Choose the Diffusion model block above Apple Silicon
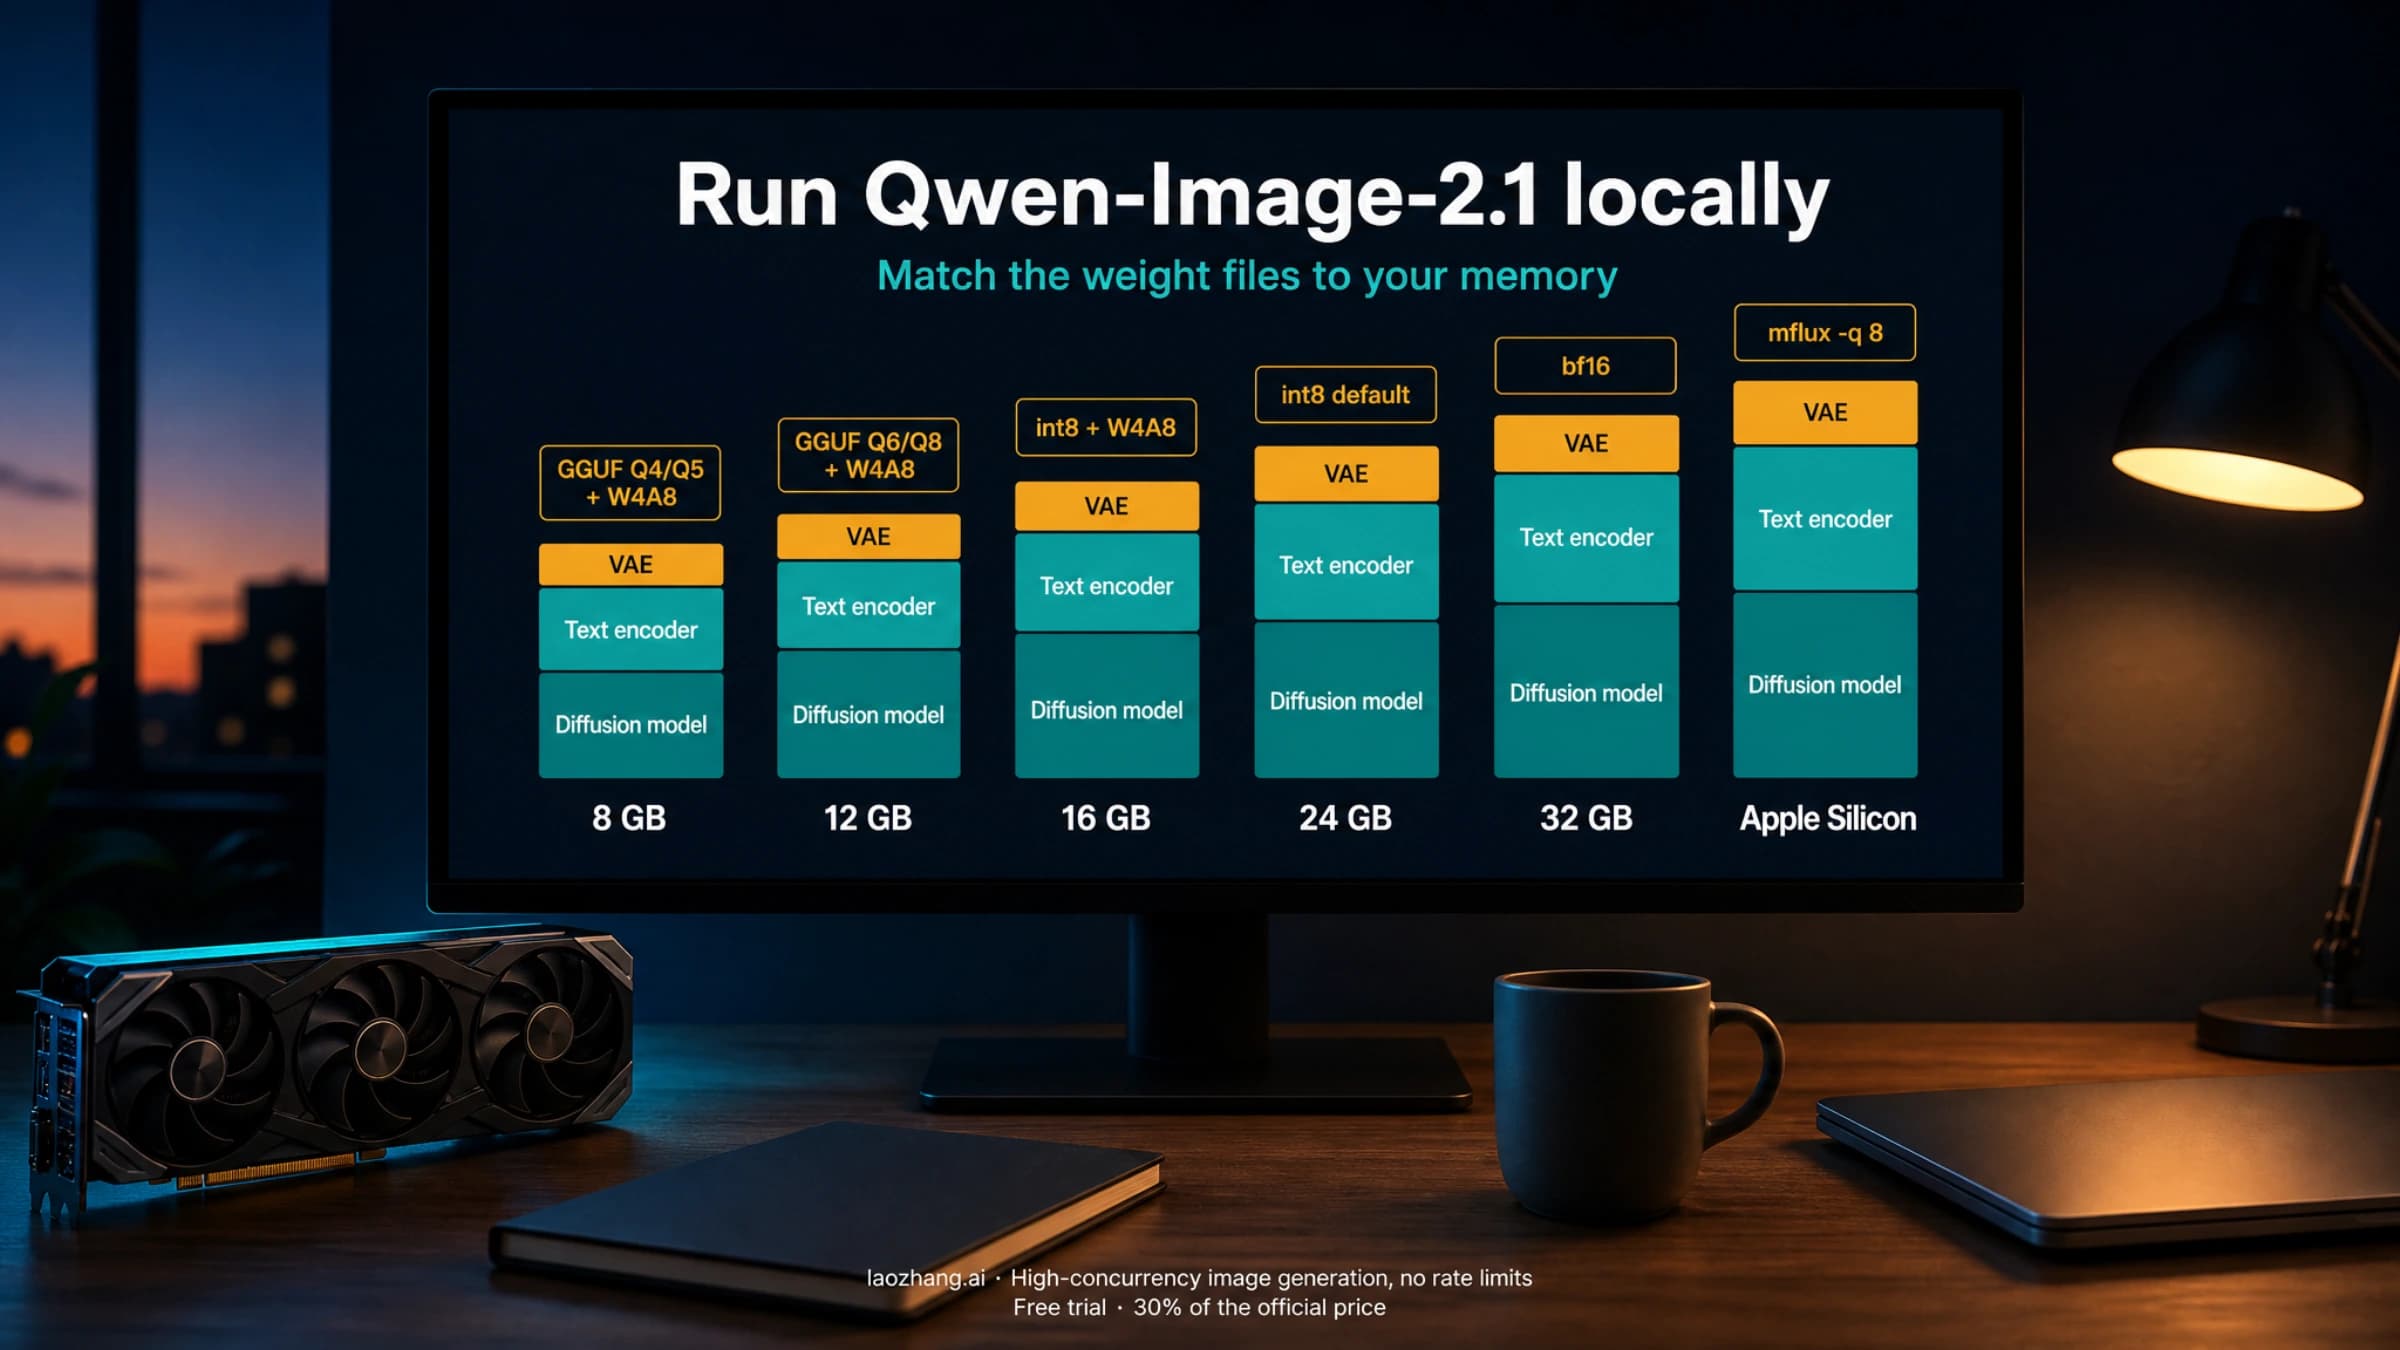Viewport: 2400px width, 1350px height. pyautogui.click(x=1826, y=685)
